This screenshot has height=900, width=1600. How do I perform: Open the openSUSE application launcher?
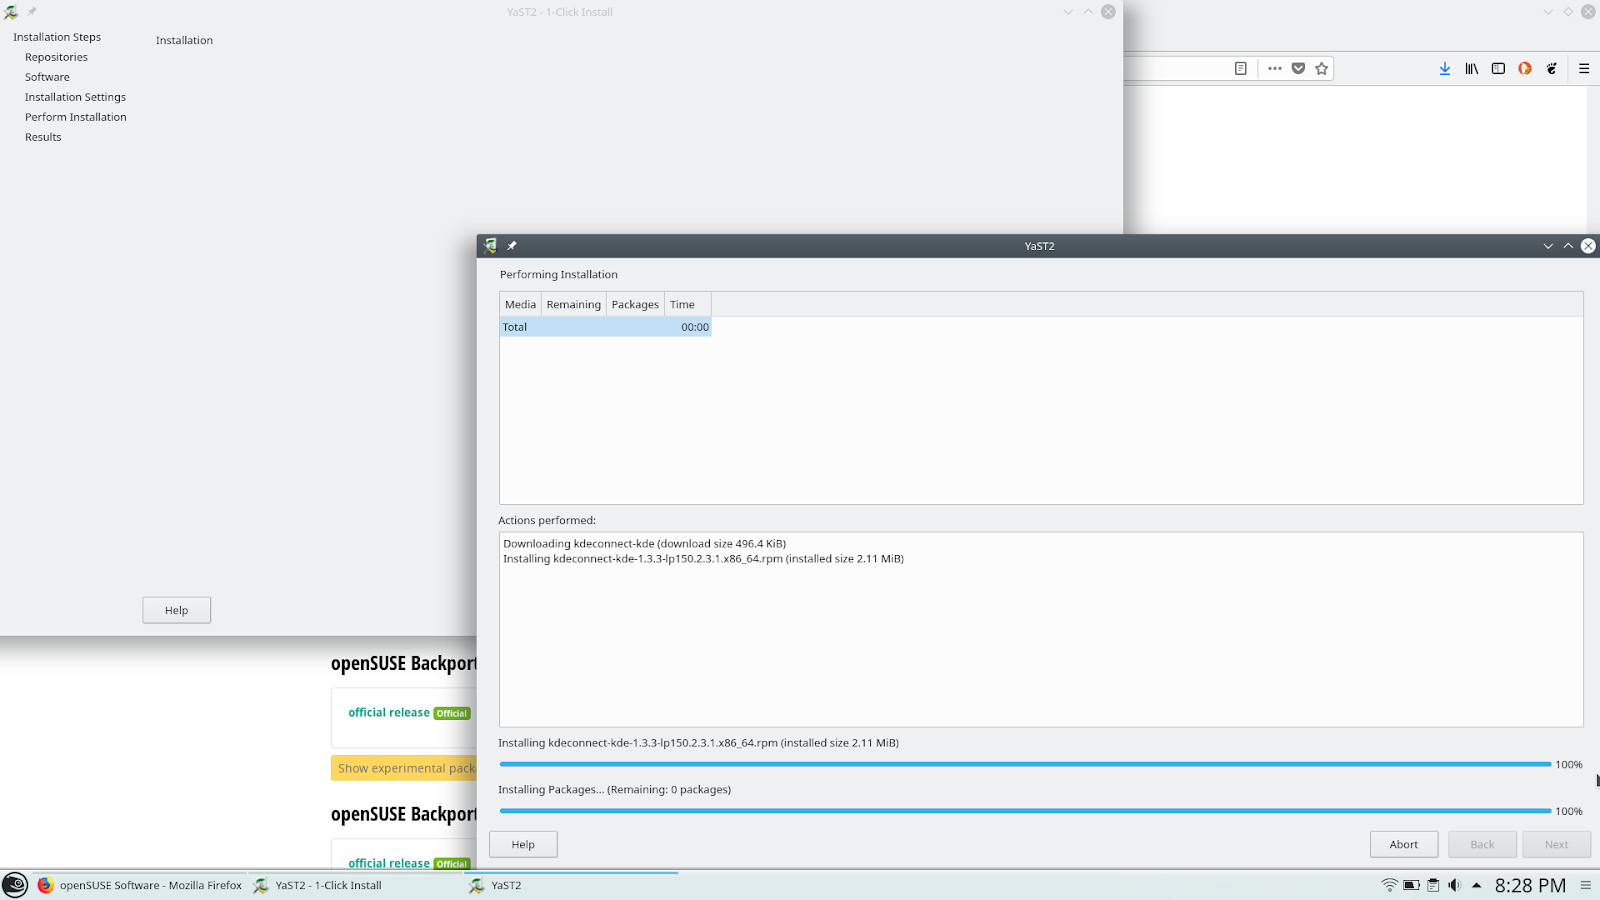[x=15, y=885]
